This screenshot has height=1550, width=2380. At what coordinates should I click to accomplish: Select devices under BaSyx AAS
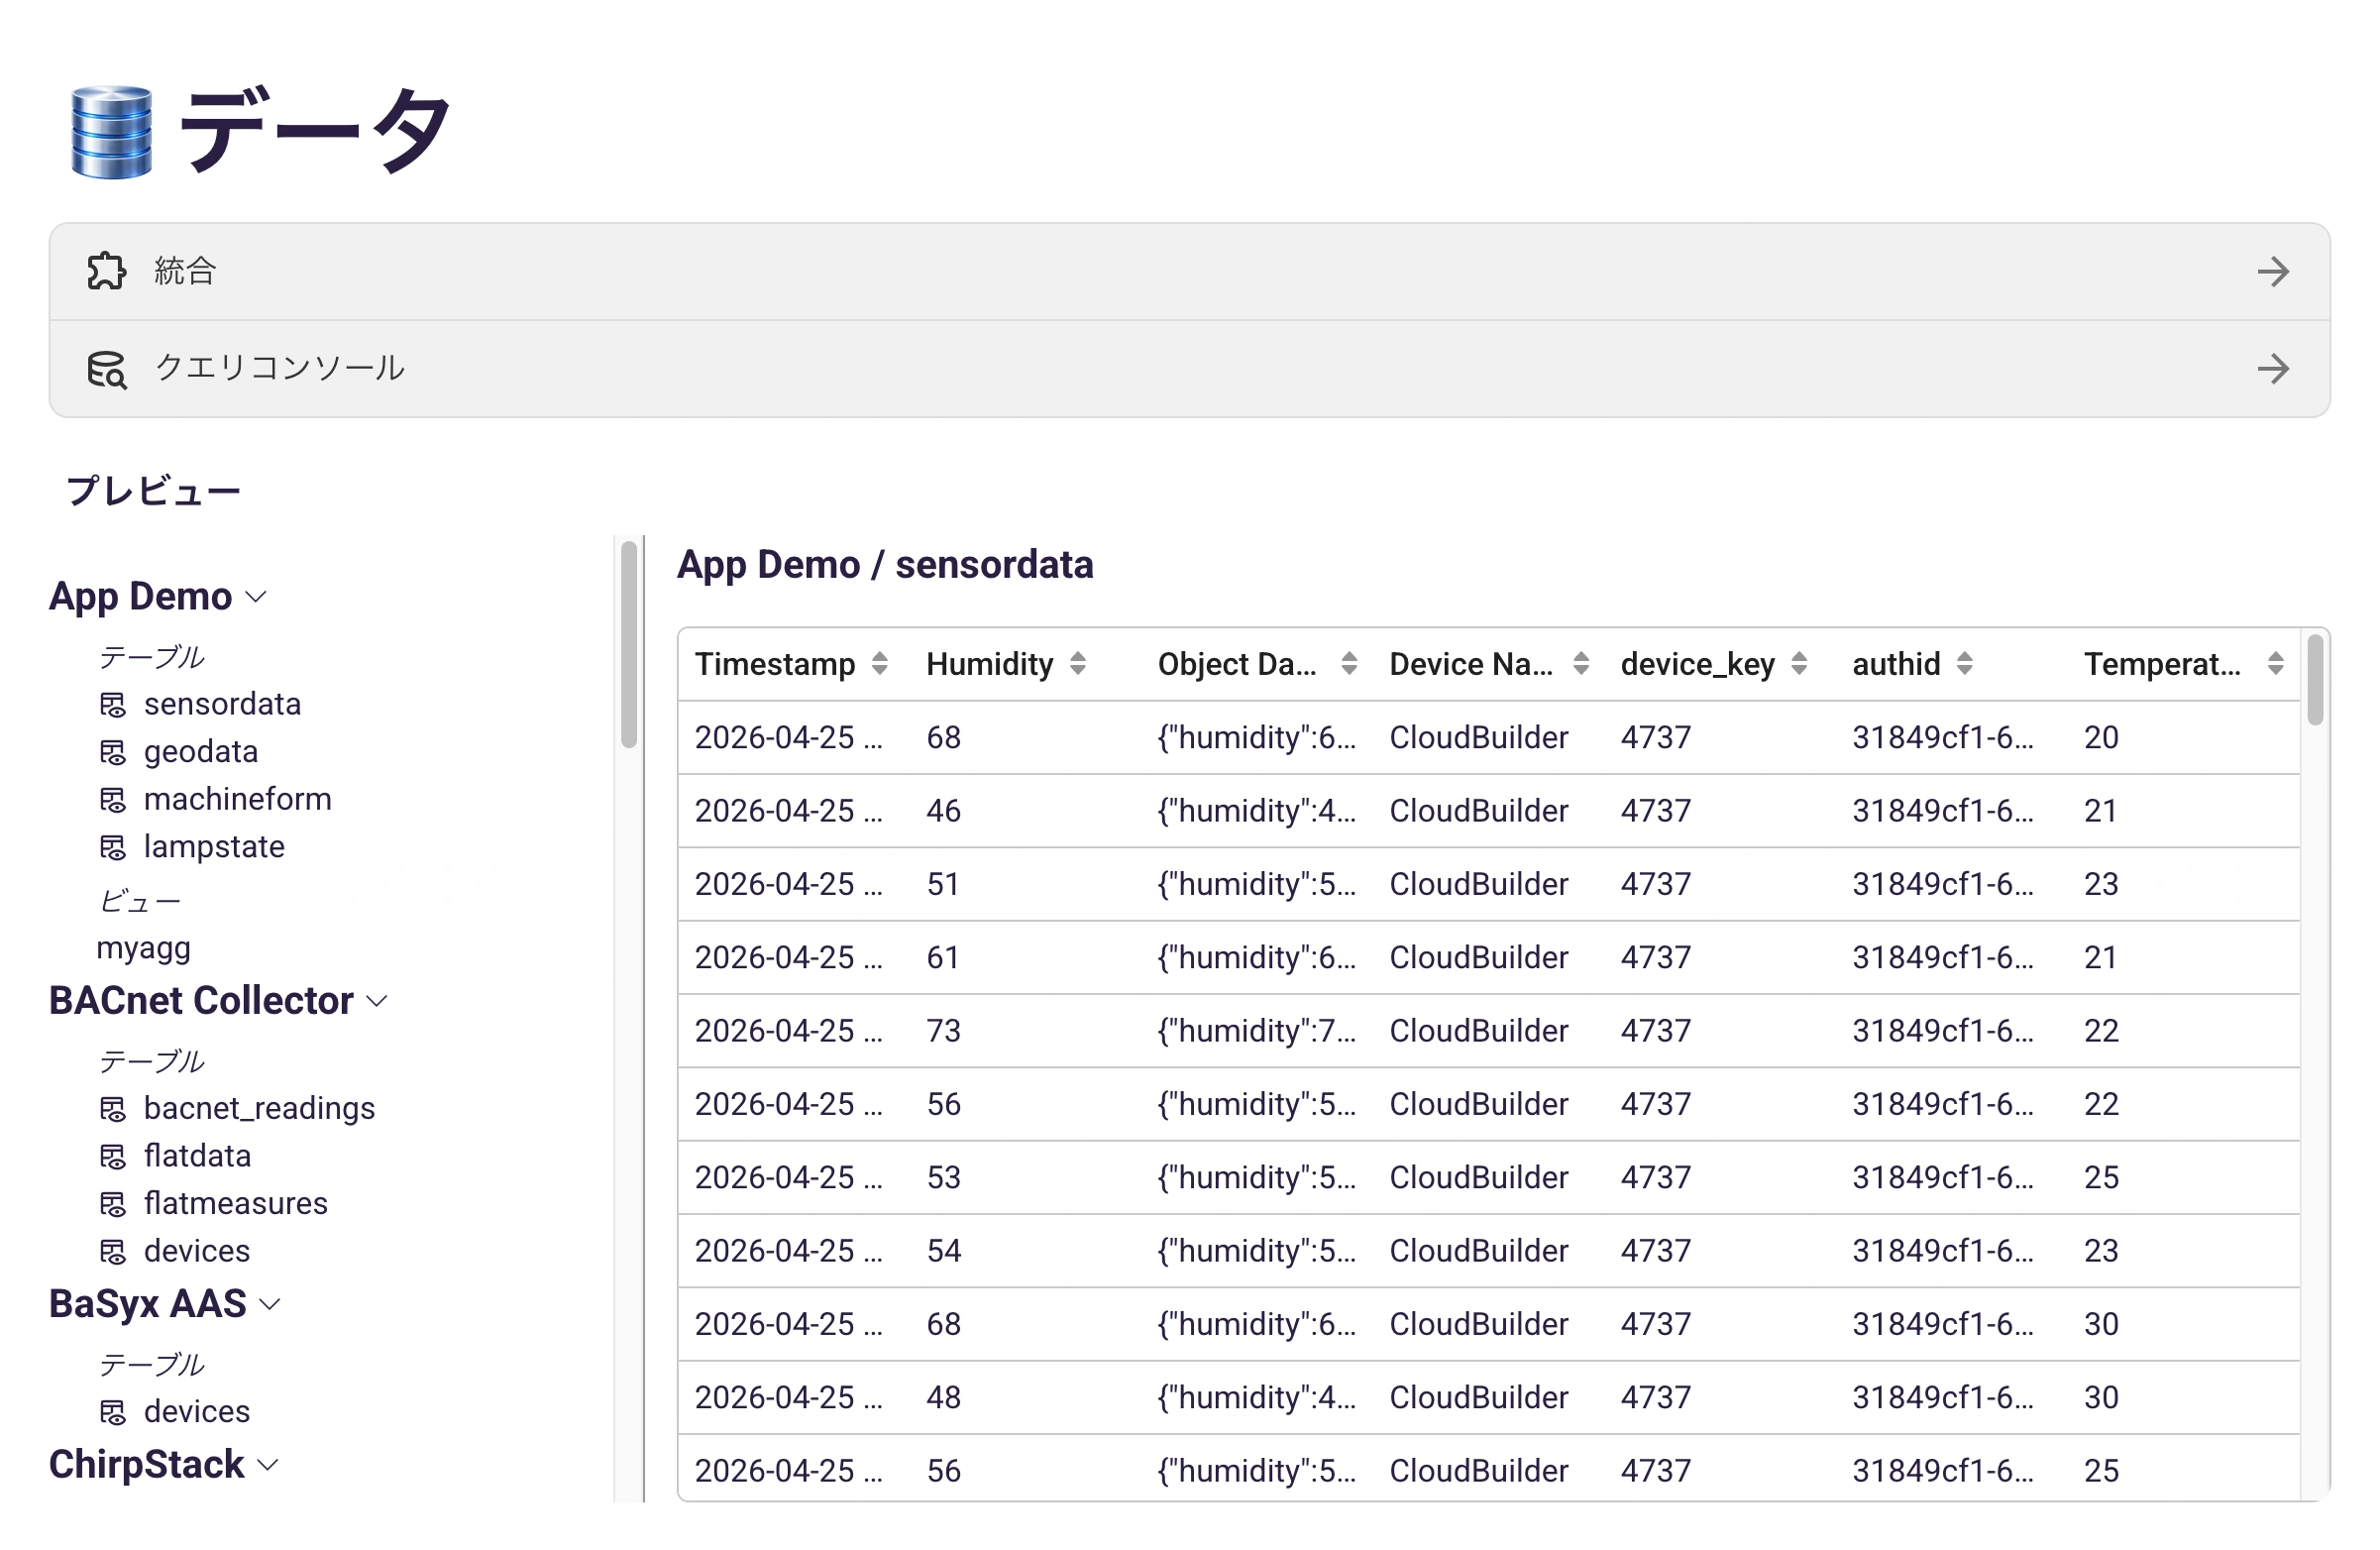(x=197, y=1412)
